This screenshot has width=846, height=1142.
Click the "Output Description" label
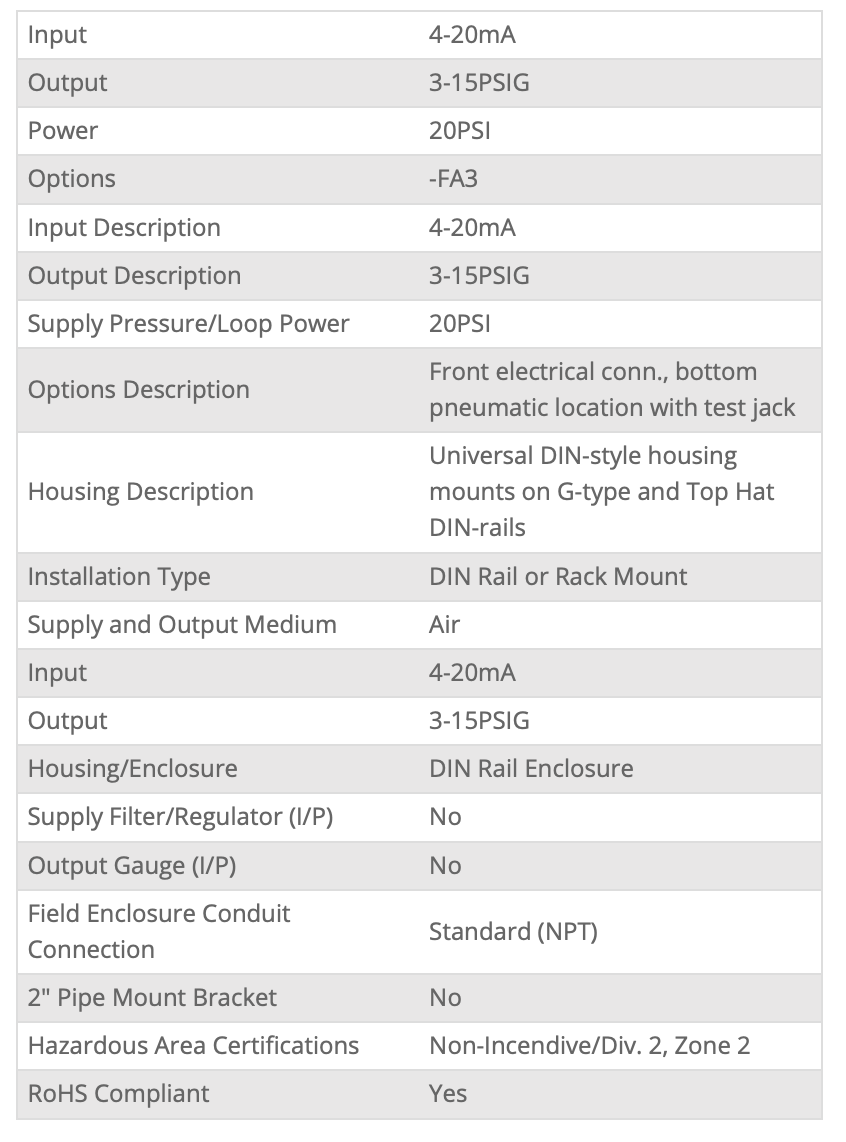click(134, 276)
